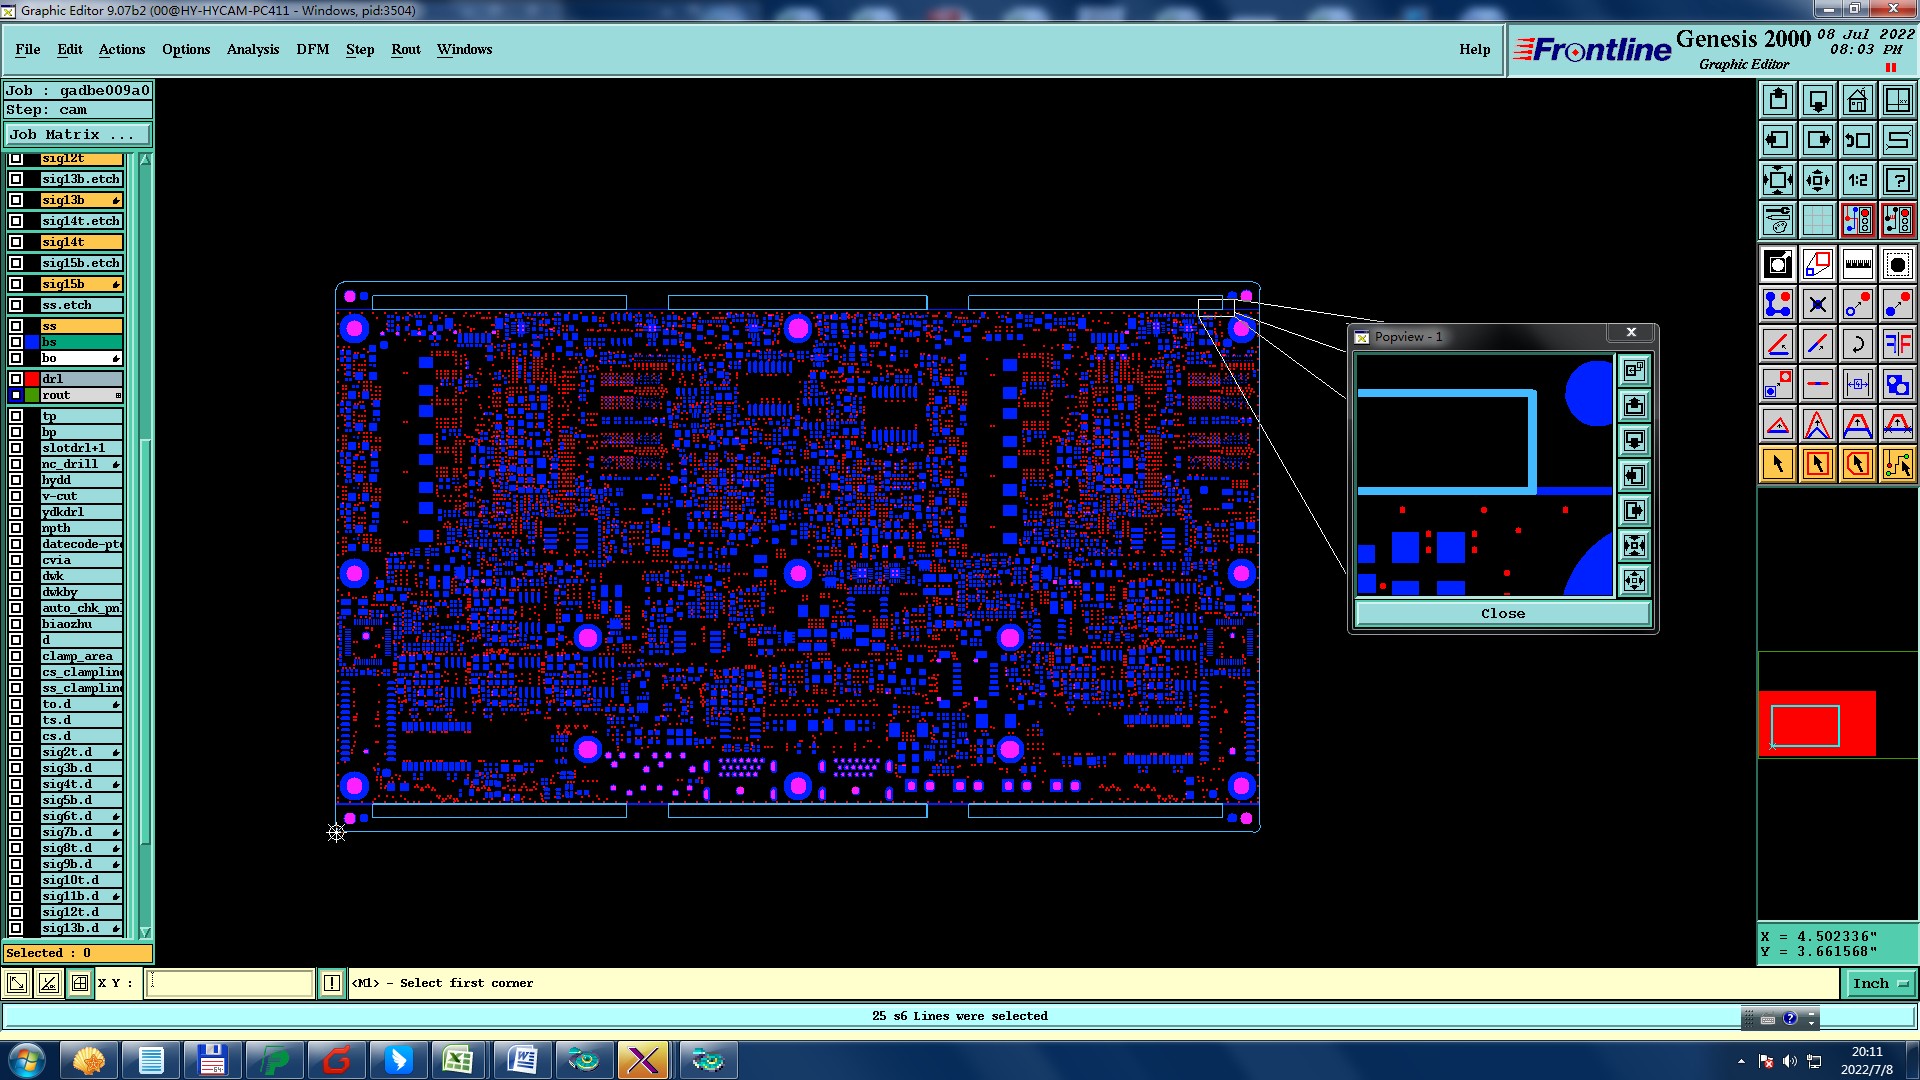Select the net selection arrow tool
The image size is (1920, 1080).
point(1897,464)
